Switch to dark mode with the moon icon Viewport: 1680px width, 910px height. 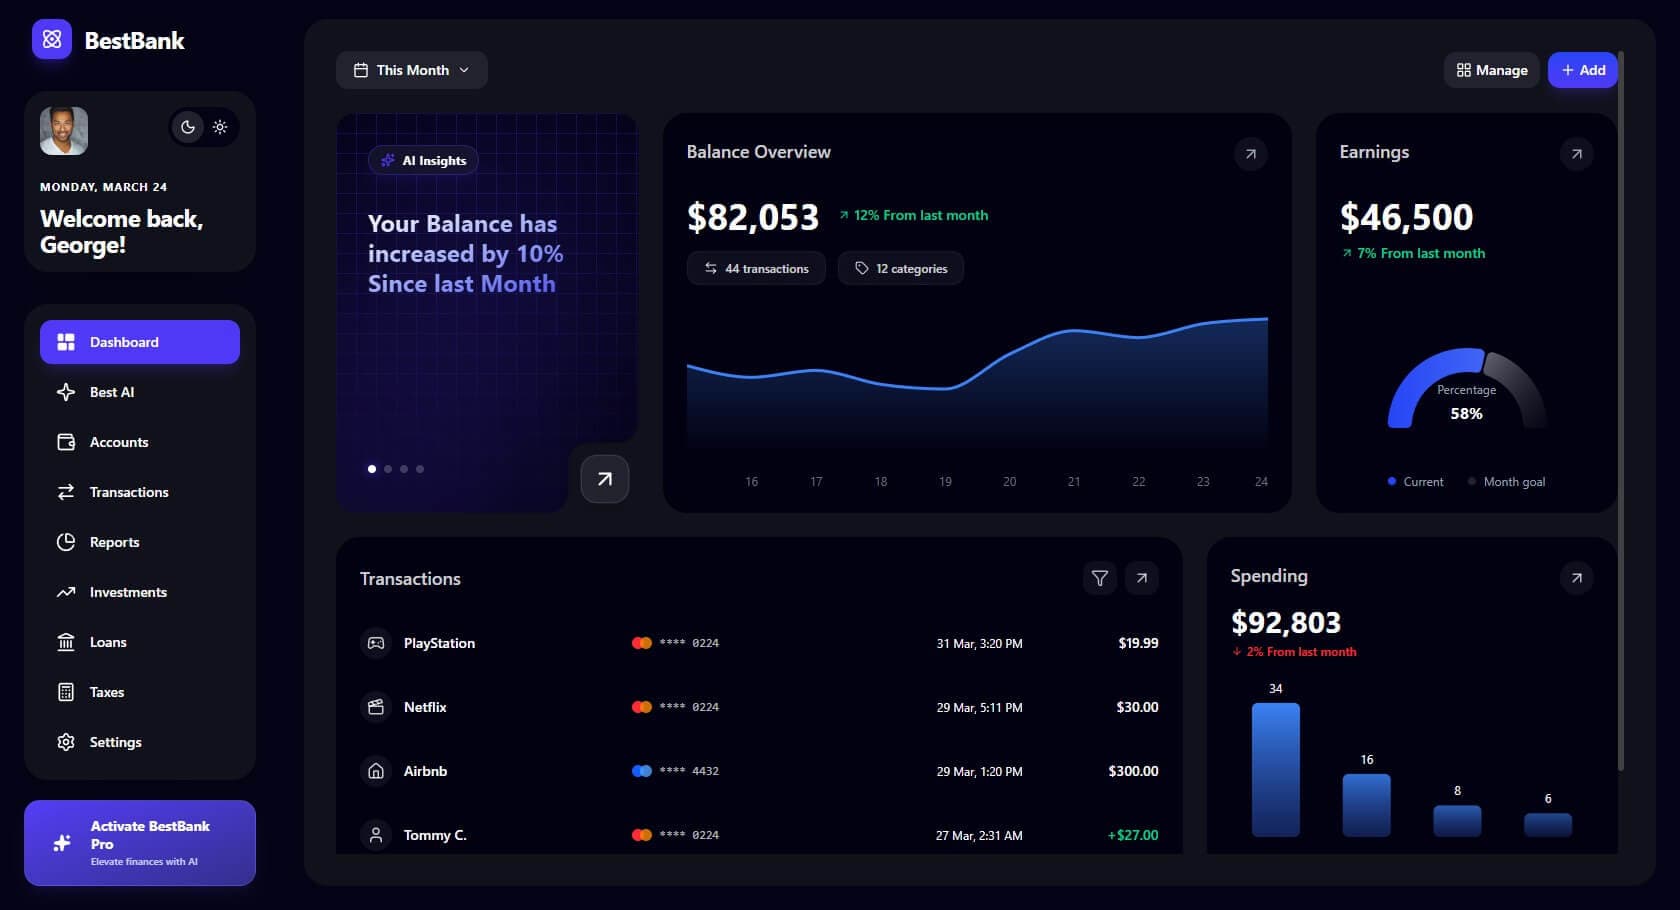pyautogui.click(x=187, y=127)
